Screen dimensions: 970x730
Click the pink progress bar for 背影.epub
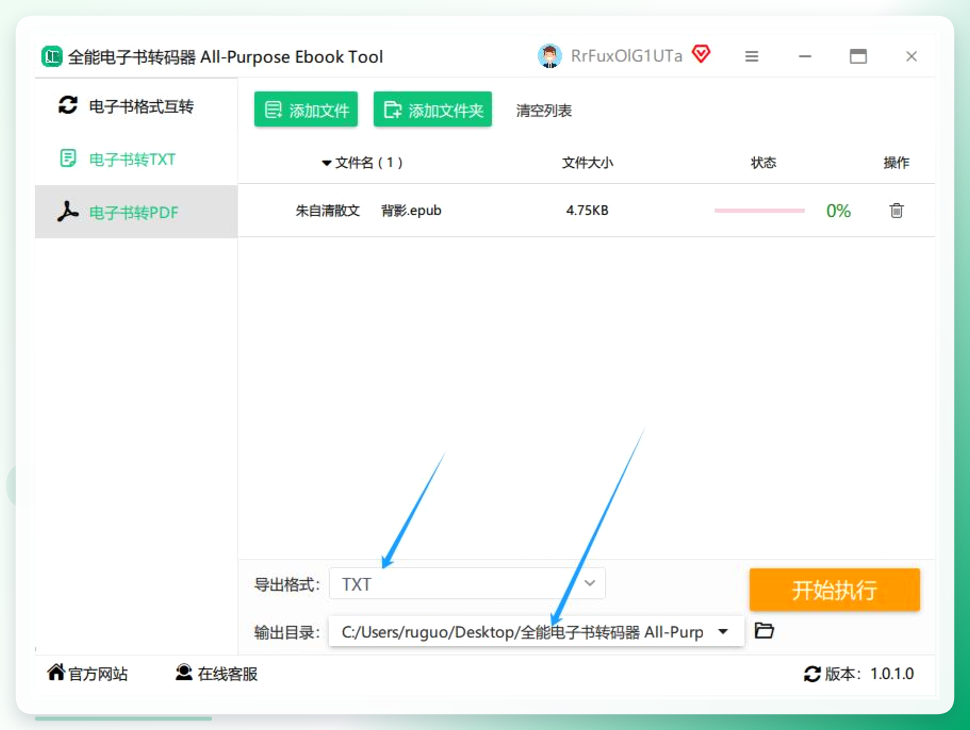[760, 211]
